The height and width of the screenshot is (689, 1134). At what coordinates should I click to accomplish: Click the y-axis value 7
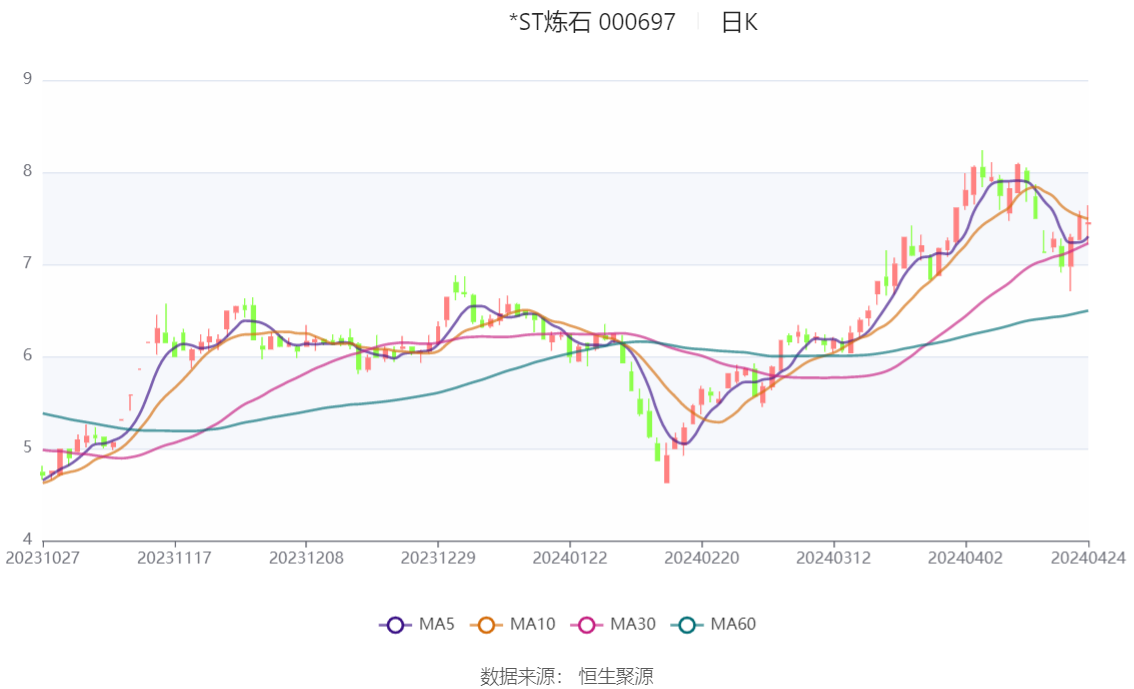pos(27,263)
